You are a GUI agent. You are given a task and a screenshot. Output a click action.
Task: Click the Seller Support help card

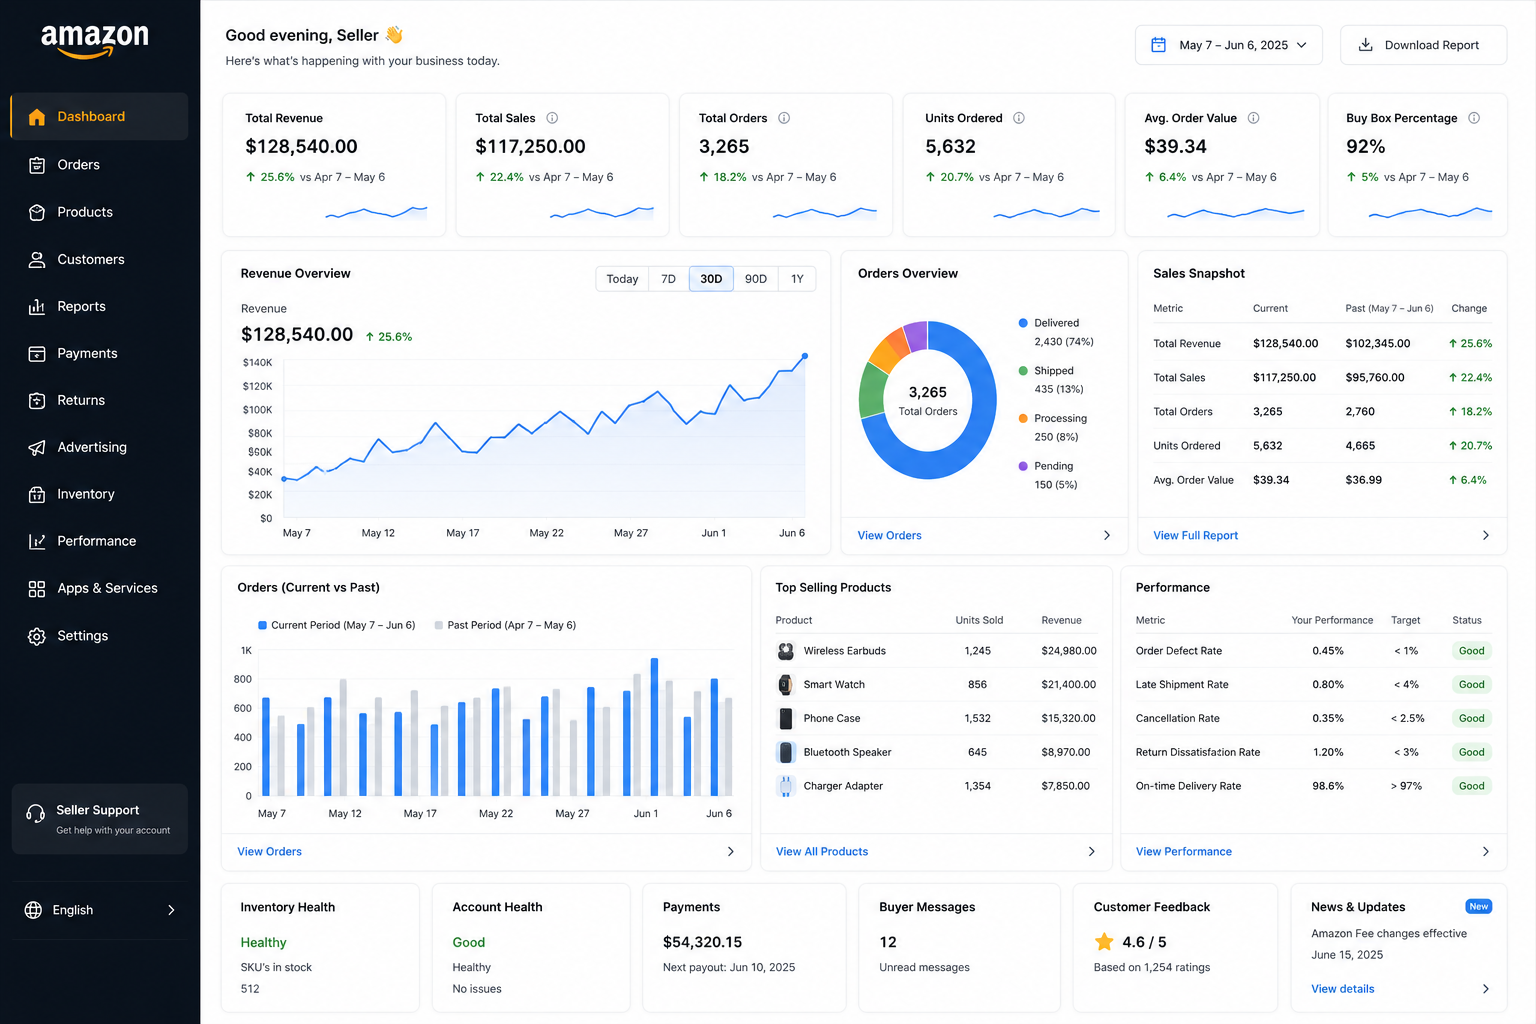[x=99, y=819]
